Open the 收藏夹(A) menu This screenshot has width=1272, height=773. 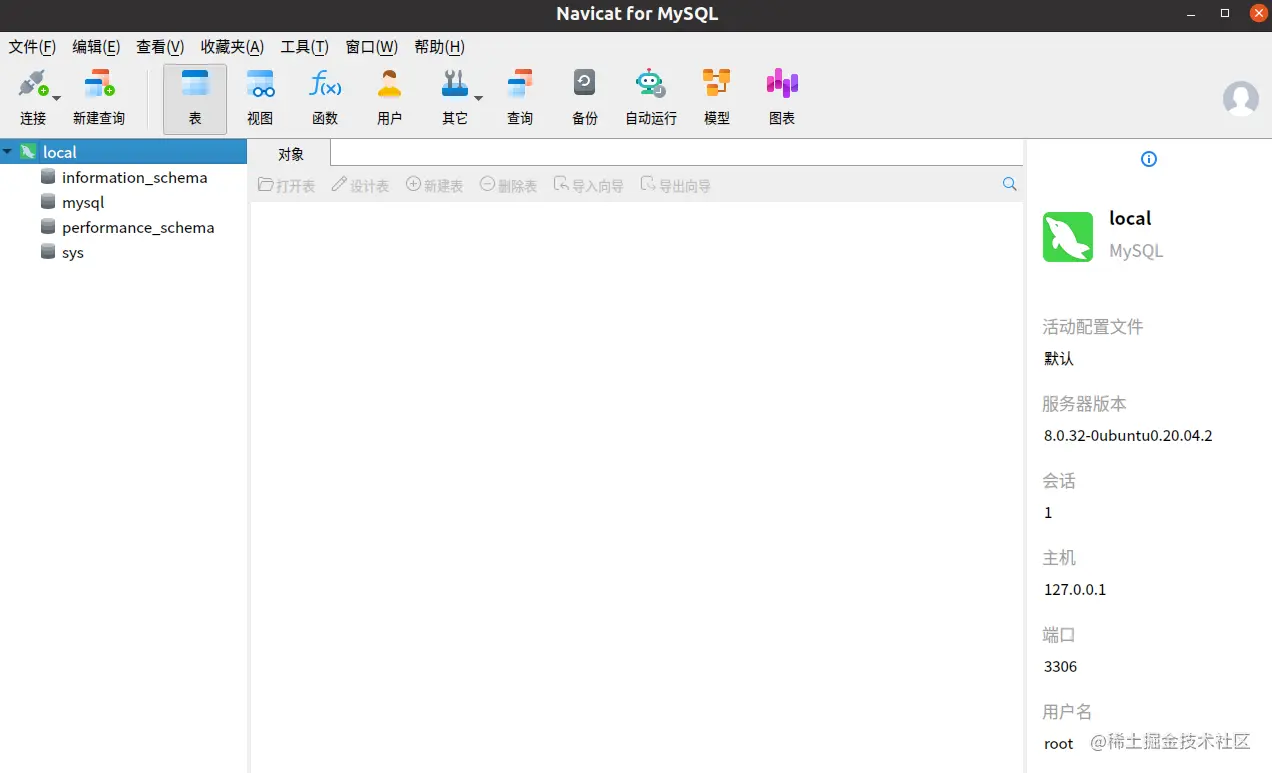click(232, 47)
